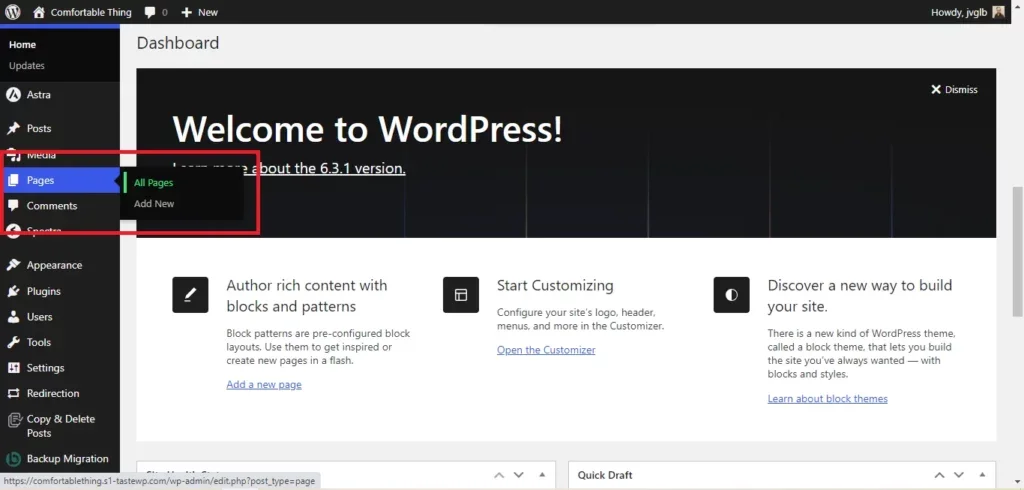Click the Tools wrench icon

click(13, 342)
